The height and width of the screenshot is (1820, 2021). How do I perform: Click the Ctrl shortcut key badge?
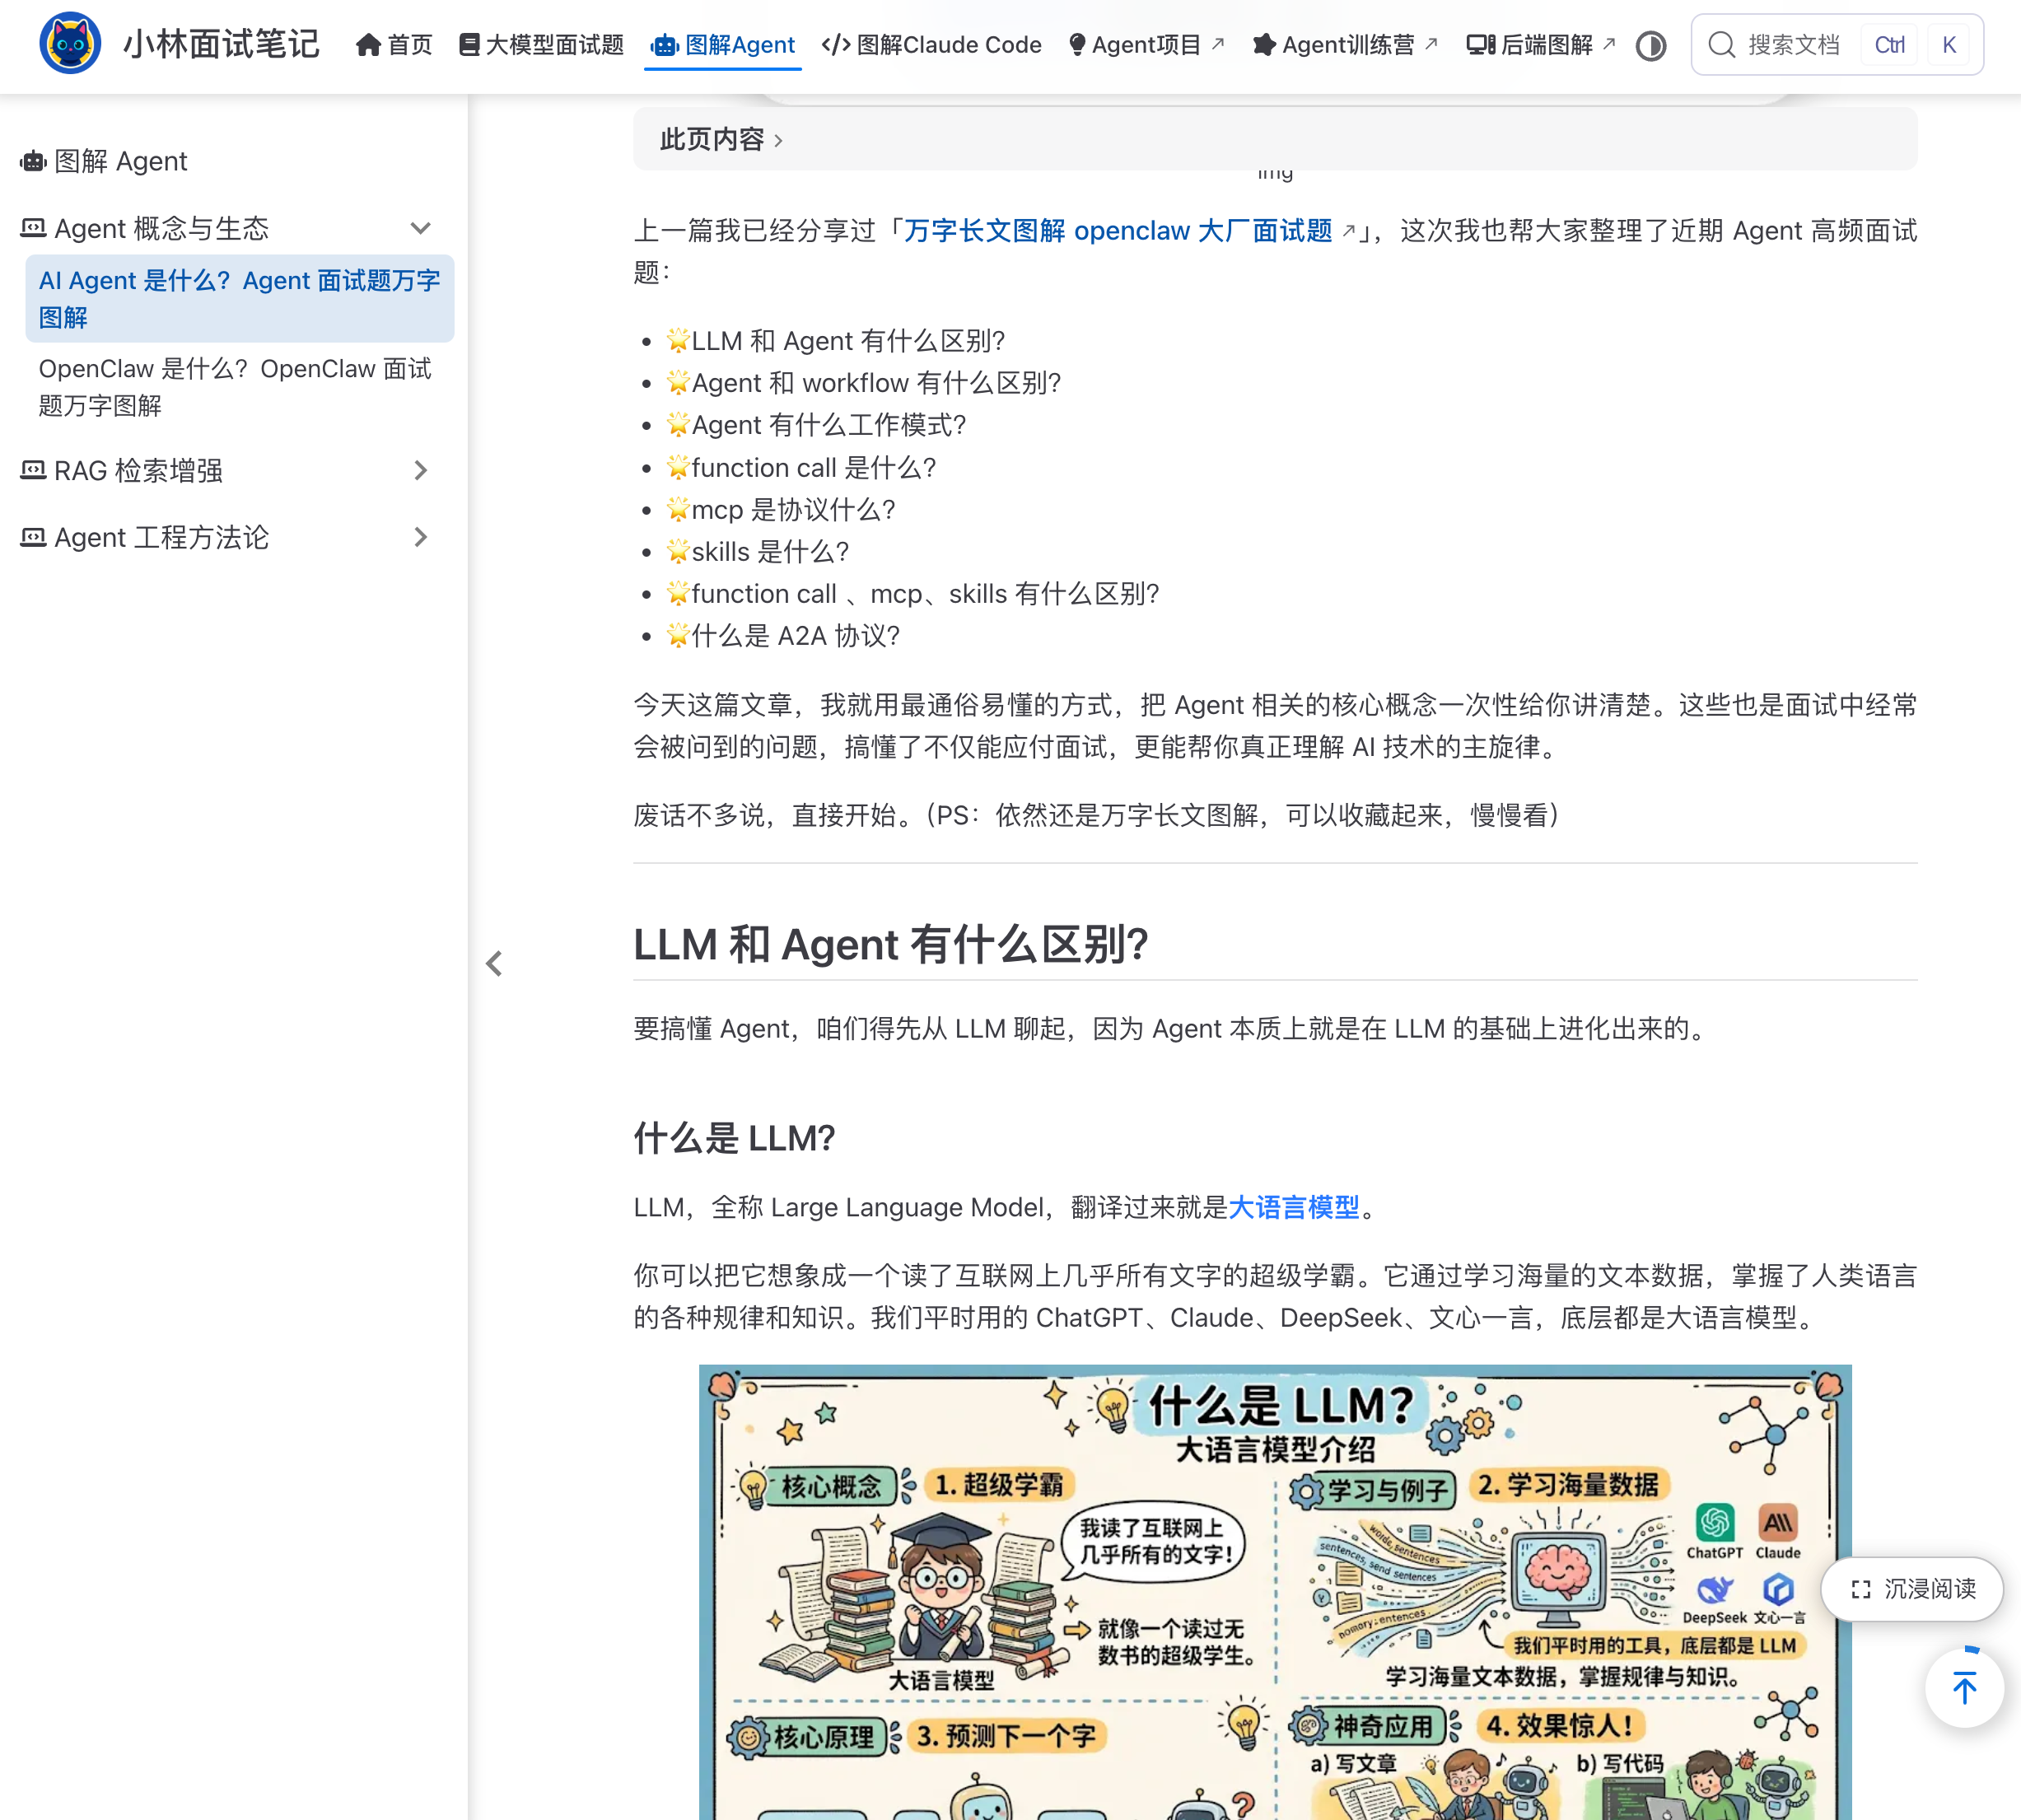pos(1889,45)
